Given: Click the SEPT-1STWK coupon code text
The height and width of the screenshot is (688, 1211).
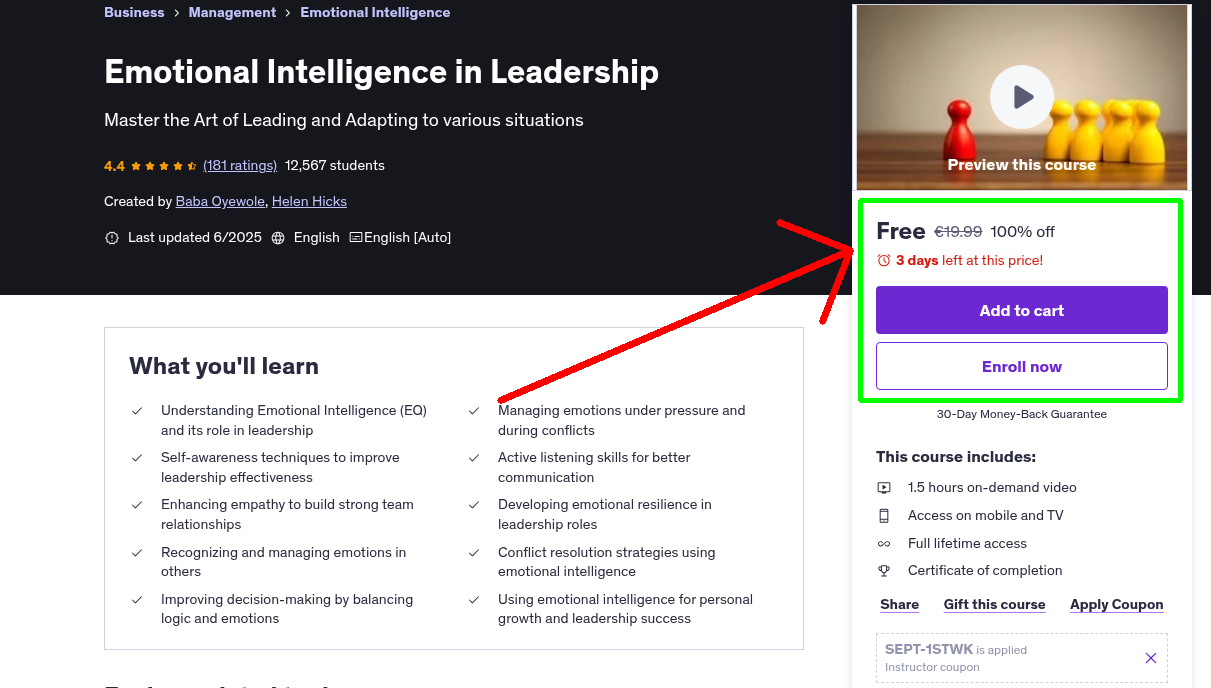Looking at the screenshot, I should tap(929, 649).
